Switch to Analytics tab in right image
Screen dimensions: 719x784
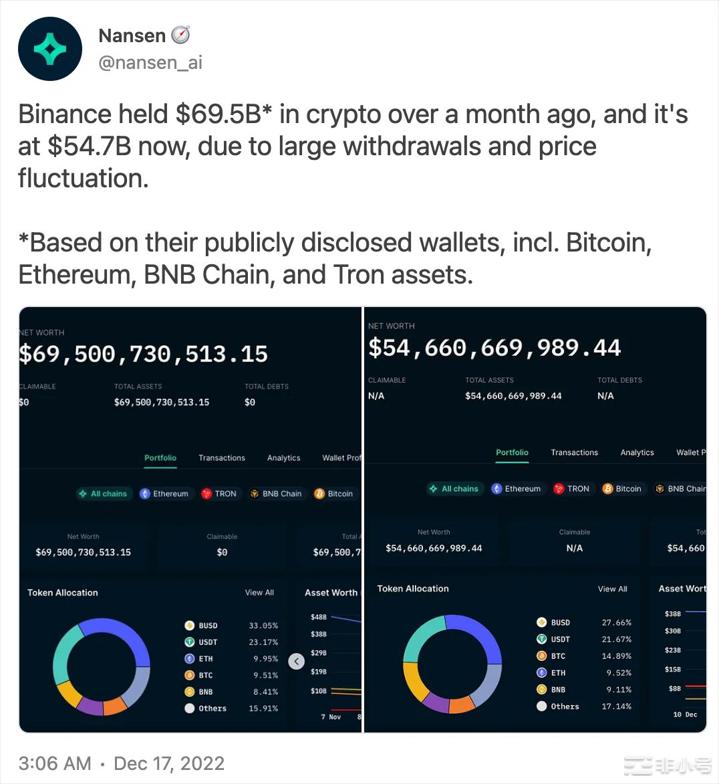coord(636,453)
